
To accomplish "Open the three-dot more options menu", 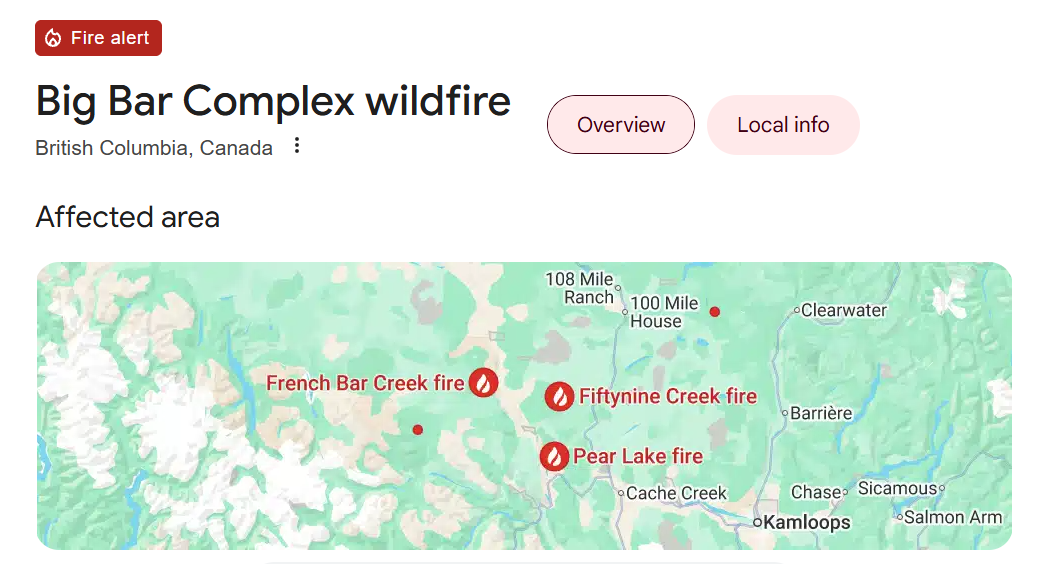I will tap(297, 146).
